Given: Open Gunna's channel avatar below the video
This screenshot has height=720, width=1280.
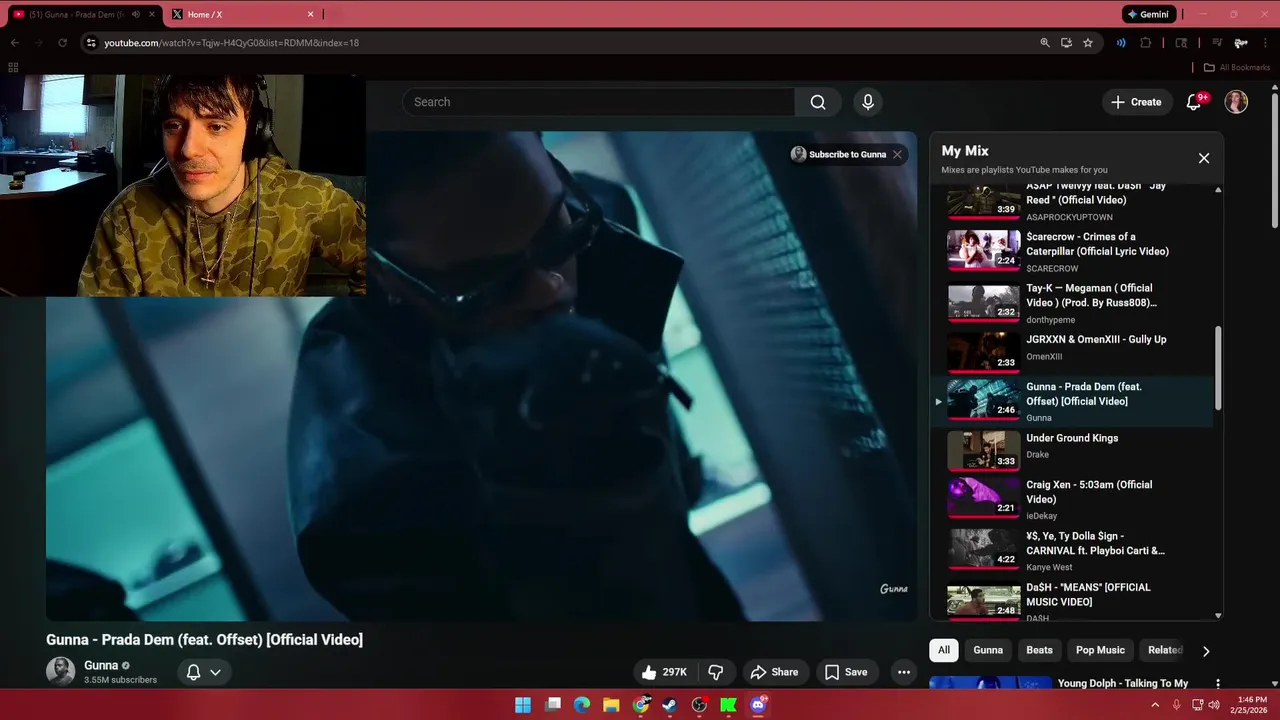Looking at the screenshot, I should click(x=60, y=671).
